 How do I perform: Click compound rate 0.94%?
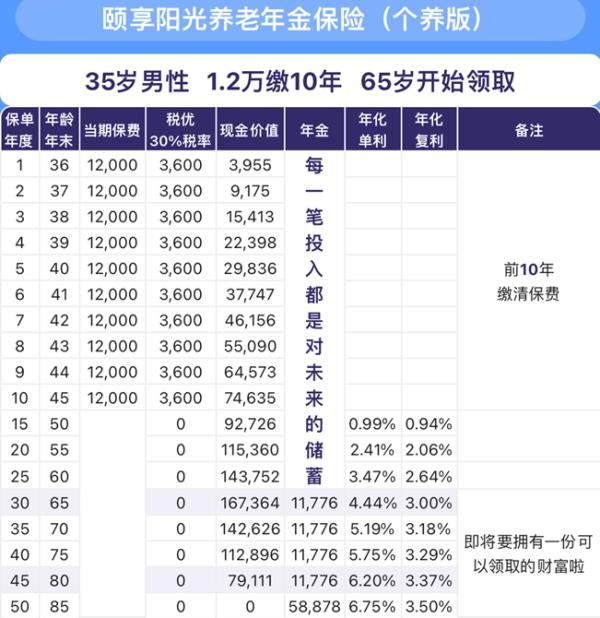click(429, 424)
